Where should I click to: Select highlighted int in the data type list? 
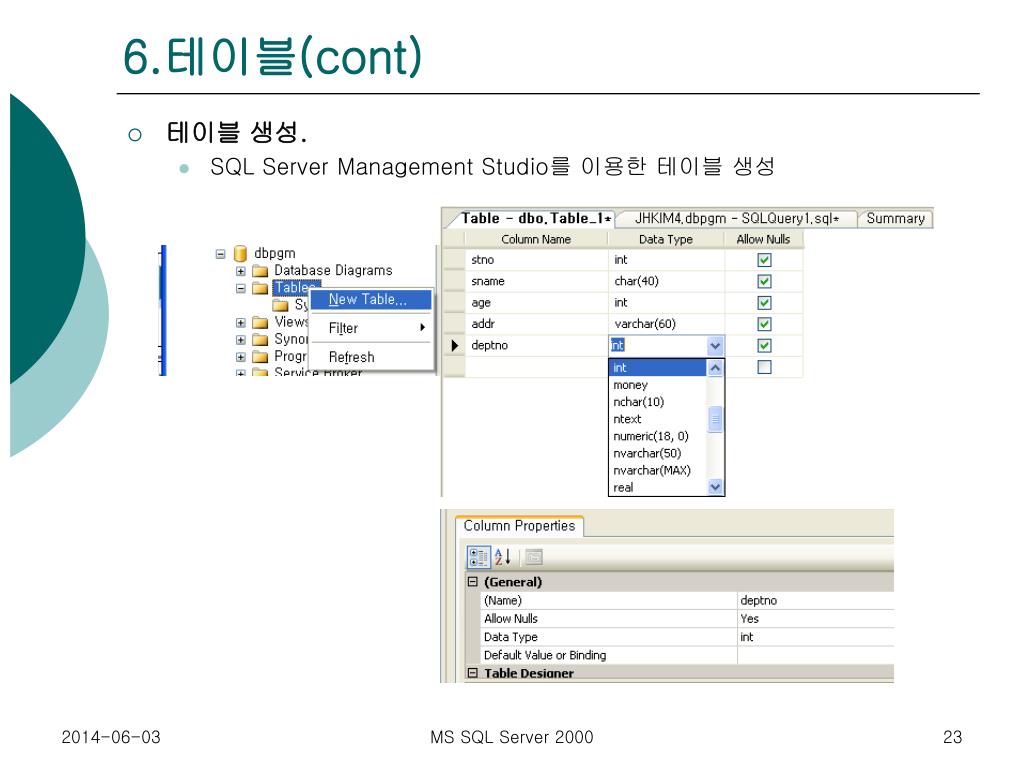point(658,368)
